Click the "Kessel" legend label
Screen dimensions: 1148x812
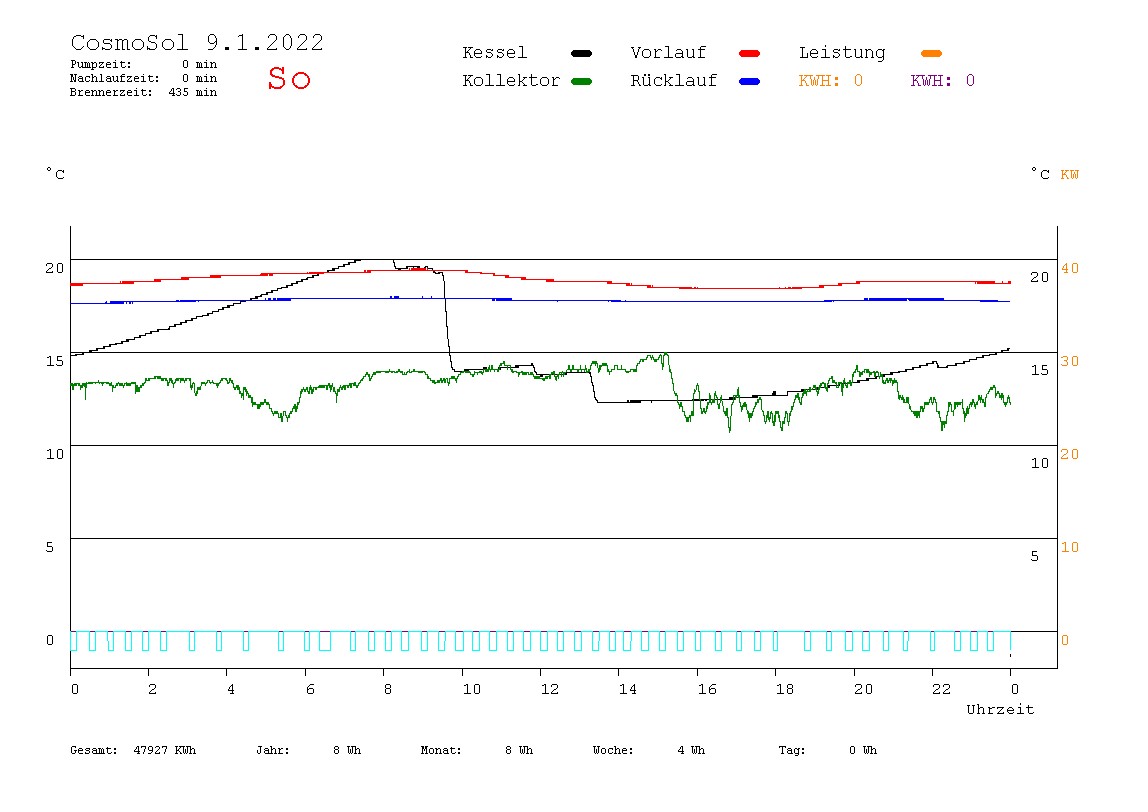point(494,53)
